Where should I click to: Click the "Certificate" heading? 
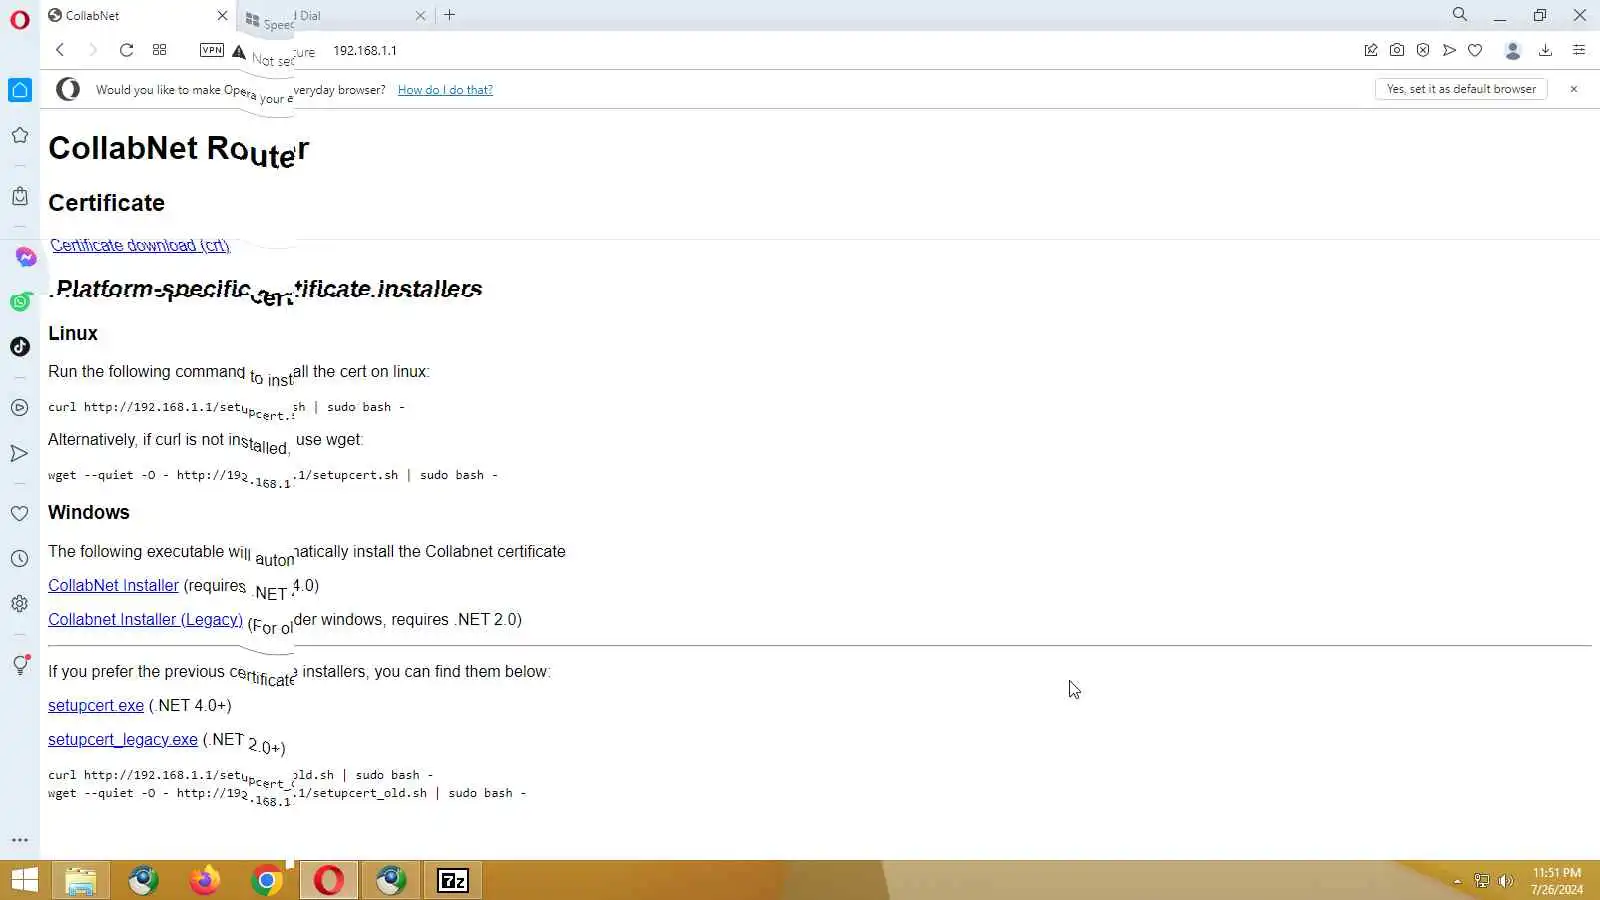pyautogui.click(x=106, y=203)
